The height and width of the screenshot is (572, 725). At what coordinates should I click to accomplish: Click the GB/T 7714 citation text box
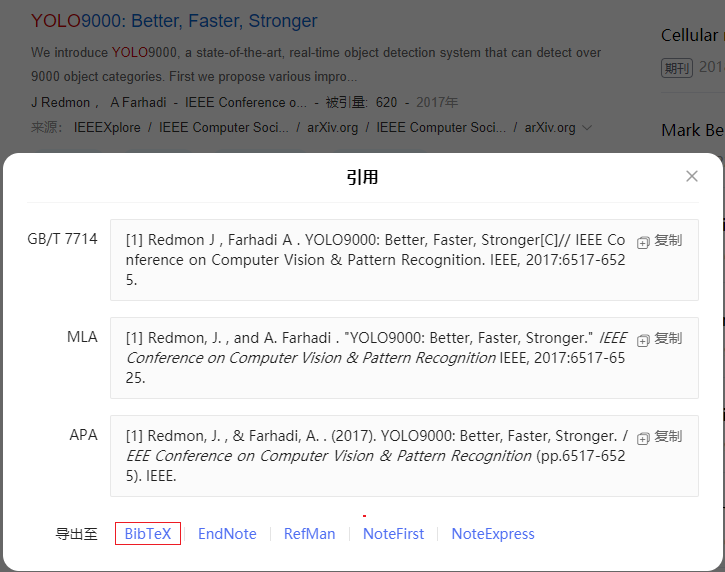[404, 260]
